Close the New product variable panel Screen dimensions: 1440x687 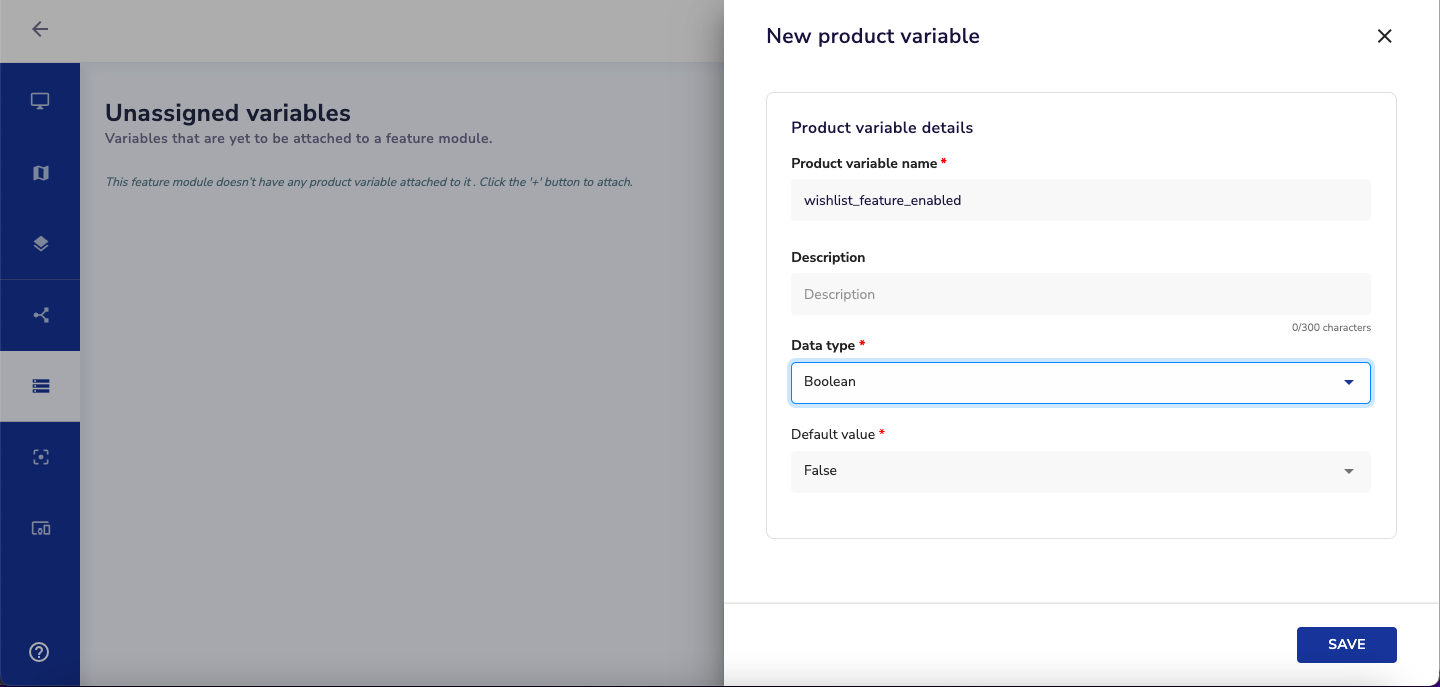click(1384, 36)
